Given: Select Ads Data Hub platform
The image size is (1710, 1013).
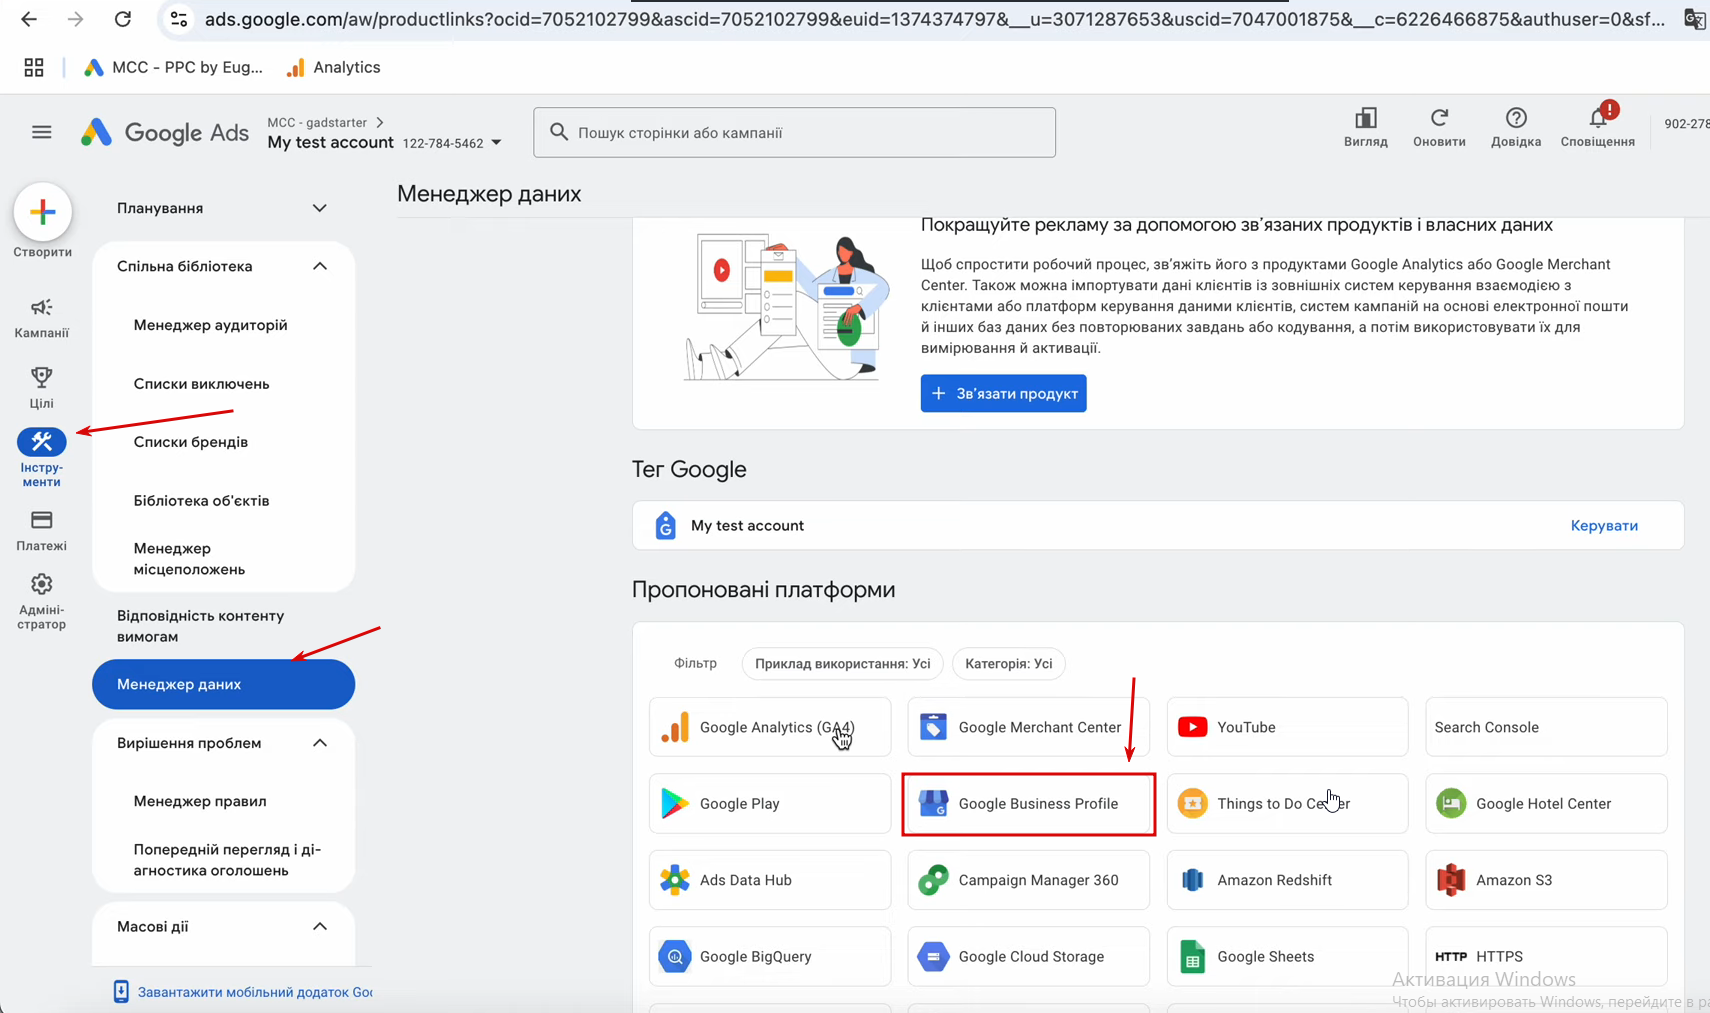Looking at the screenshot, I should [770, 880].
